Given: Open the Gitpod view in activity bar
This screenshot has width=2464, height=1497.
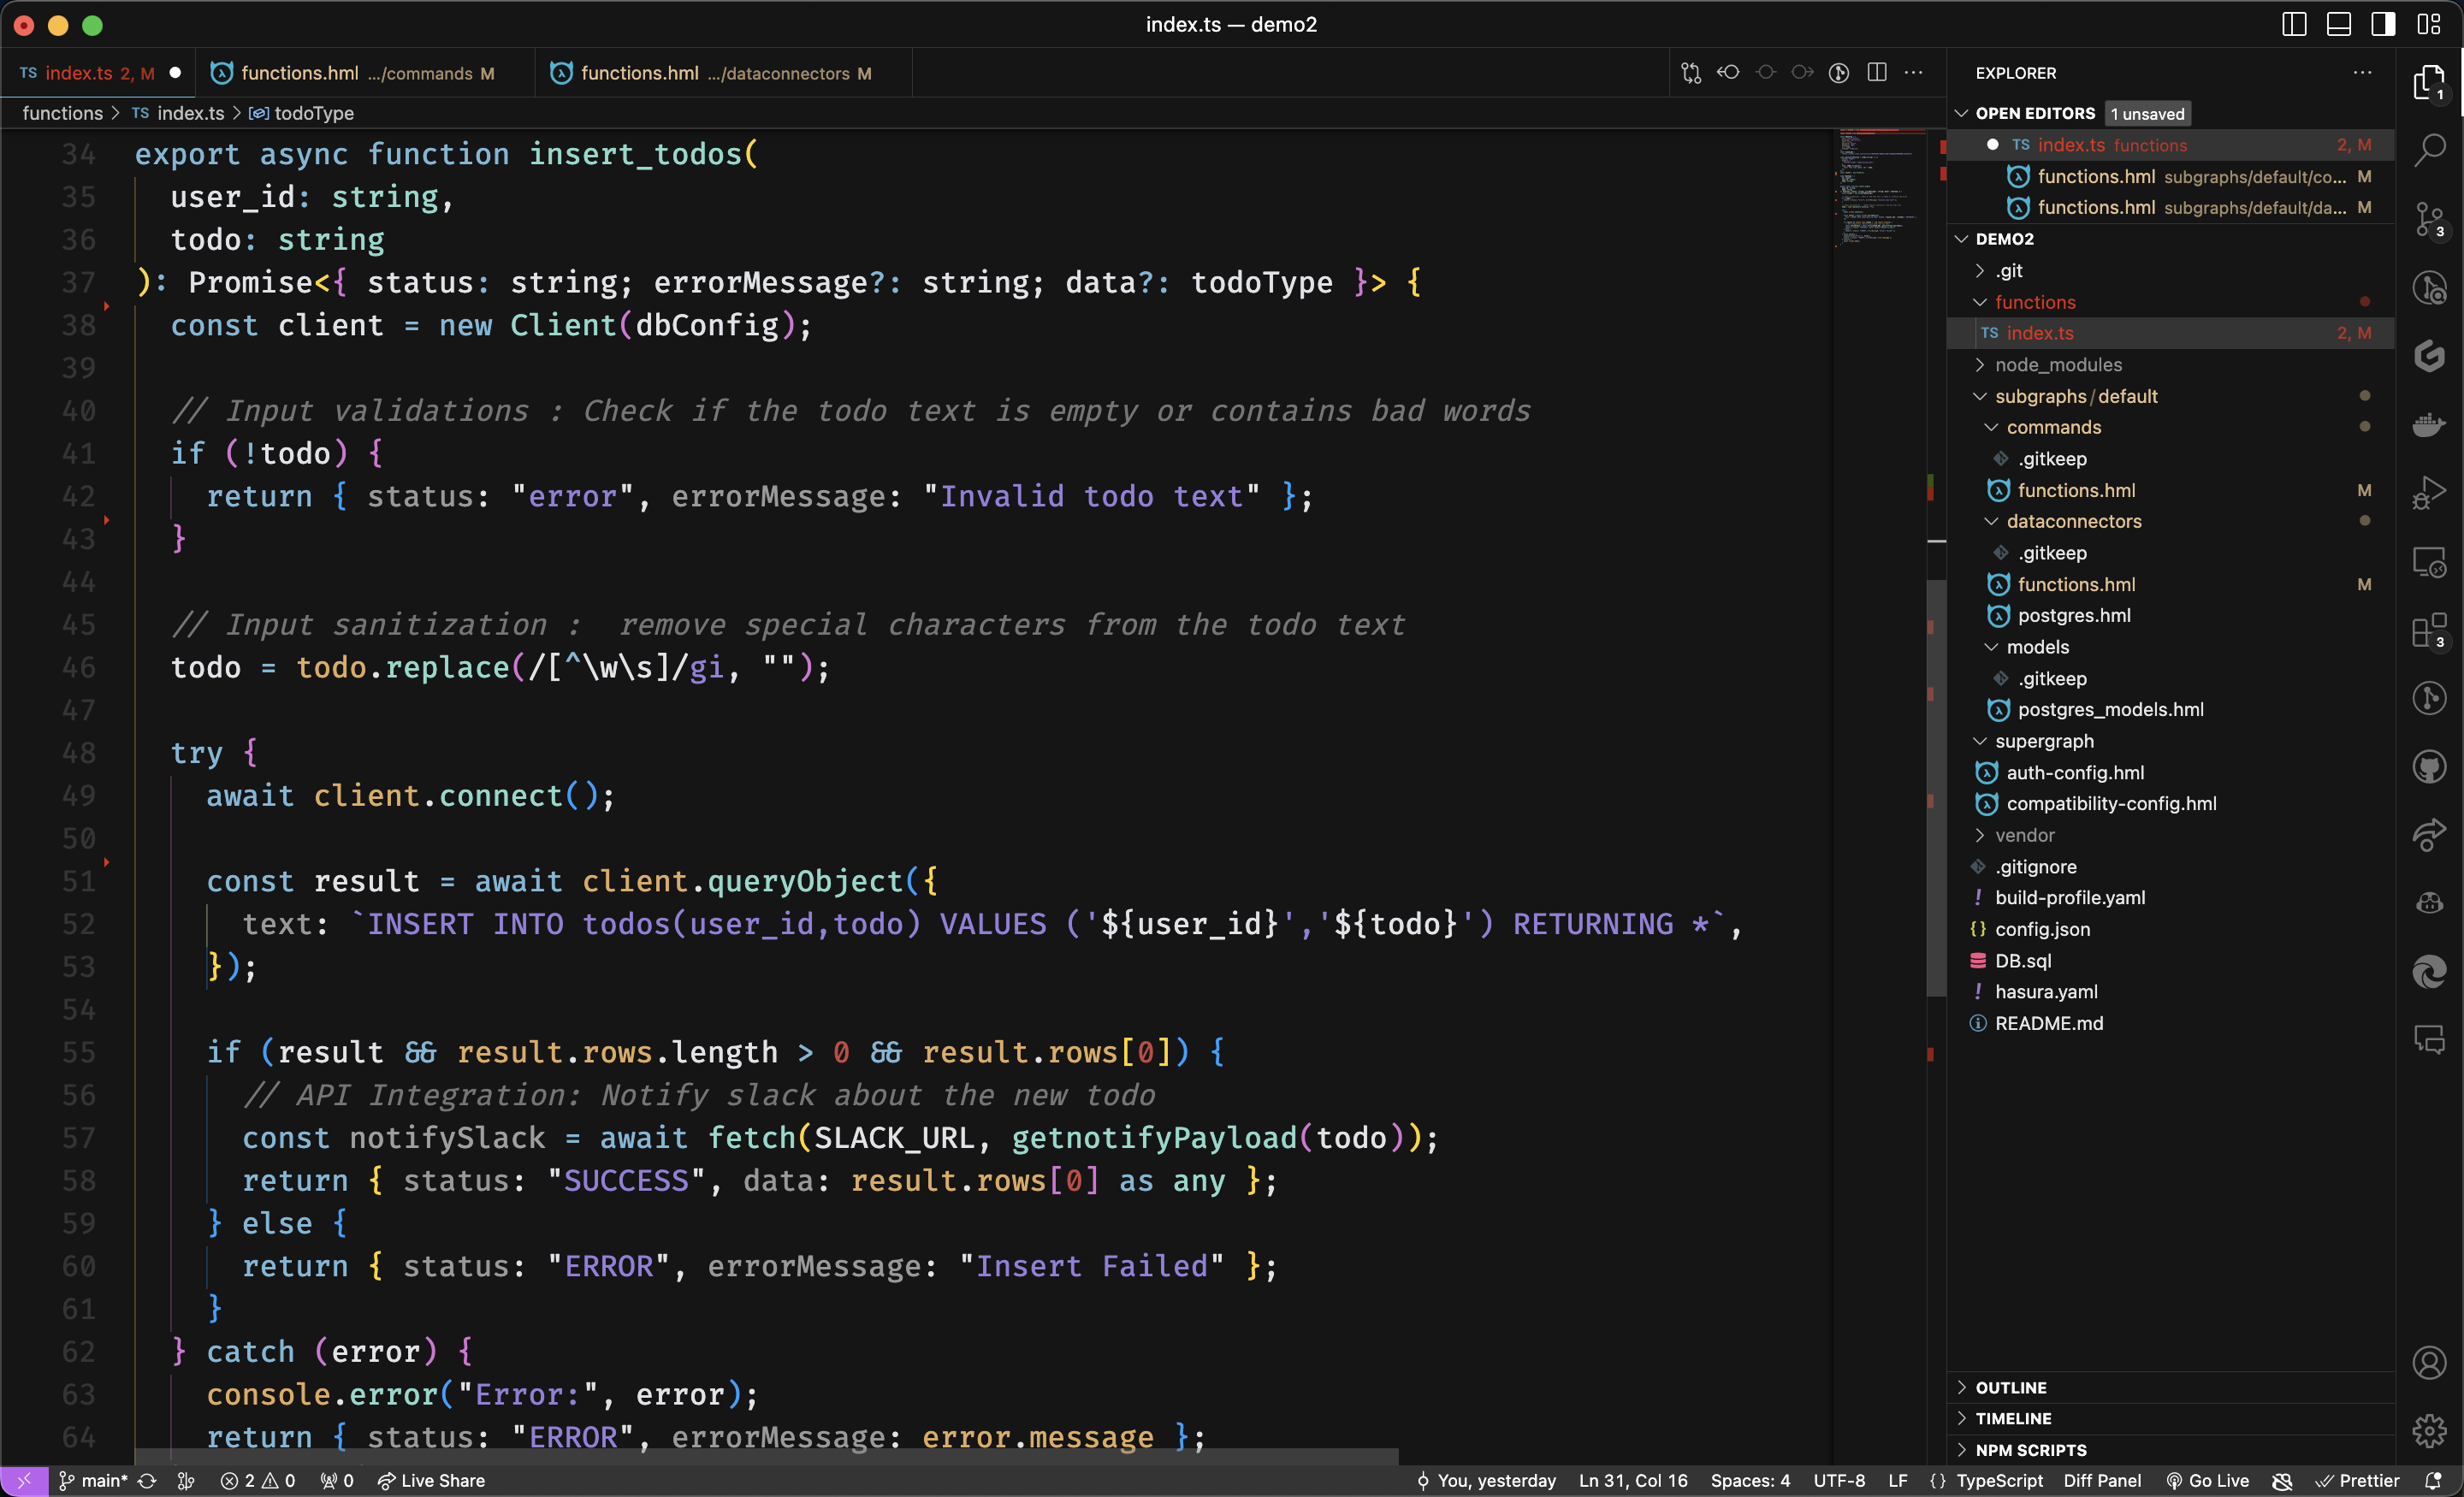Looking at the screenshot, I should point(2429,356).
